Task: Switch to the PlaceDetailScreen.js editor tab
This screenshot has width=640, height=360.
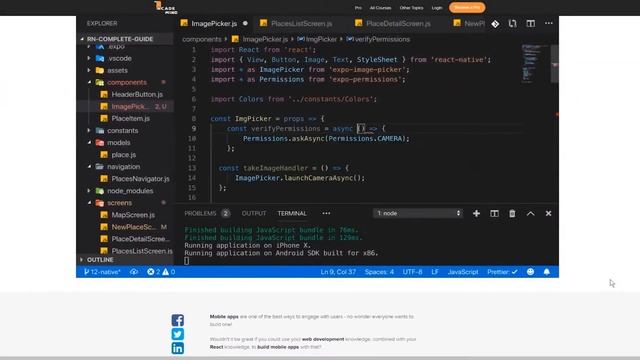Action: point(393,24)
